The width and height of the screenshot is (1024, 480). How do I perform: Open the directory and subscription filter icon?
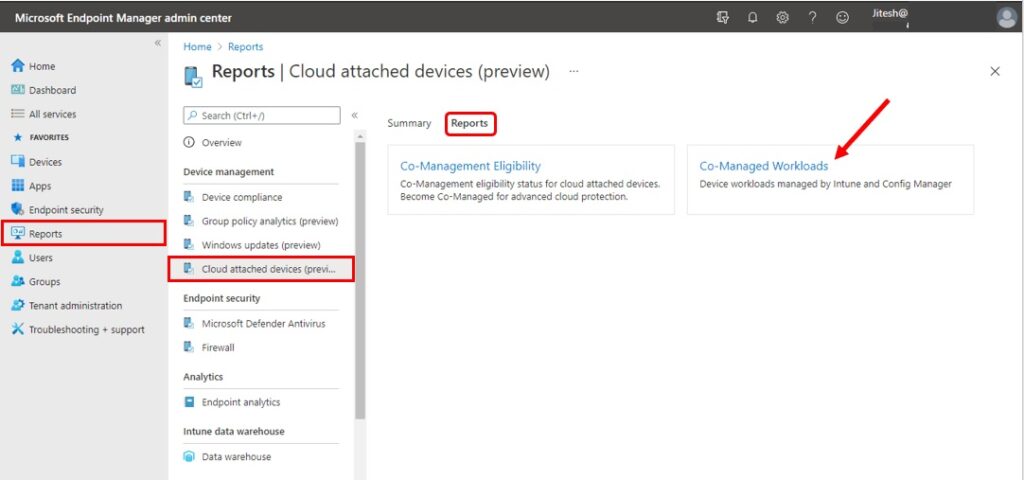(x=722, y=18)
